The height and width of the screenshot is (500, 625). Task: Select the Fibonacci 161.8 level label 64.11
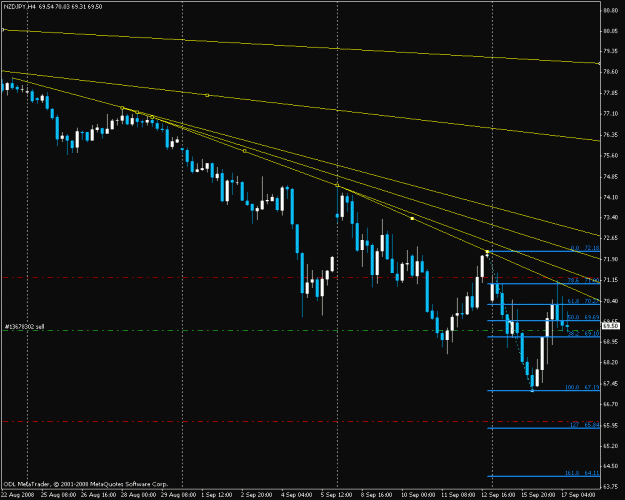[582, 473]
